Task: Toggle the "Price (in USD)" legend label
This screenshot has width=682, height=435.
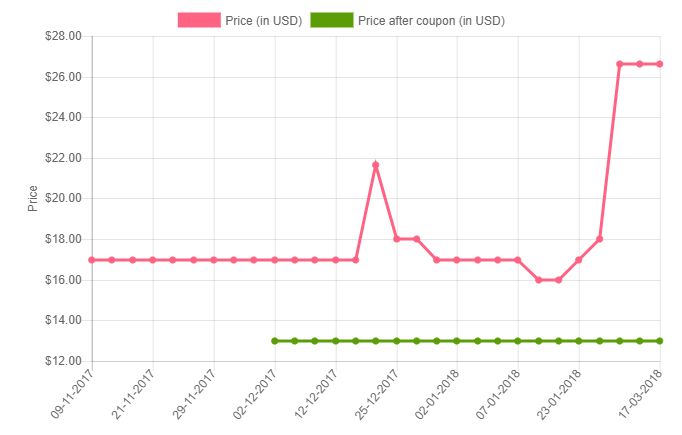Action: pos(265,20)
